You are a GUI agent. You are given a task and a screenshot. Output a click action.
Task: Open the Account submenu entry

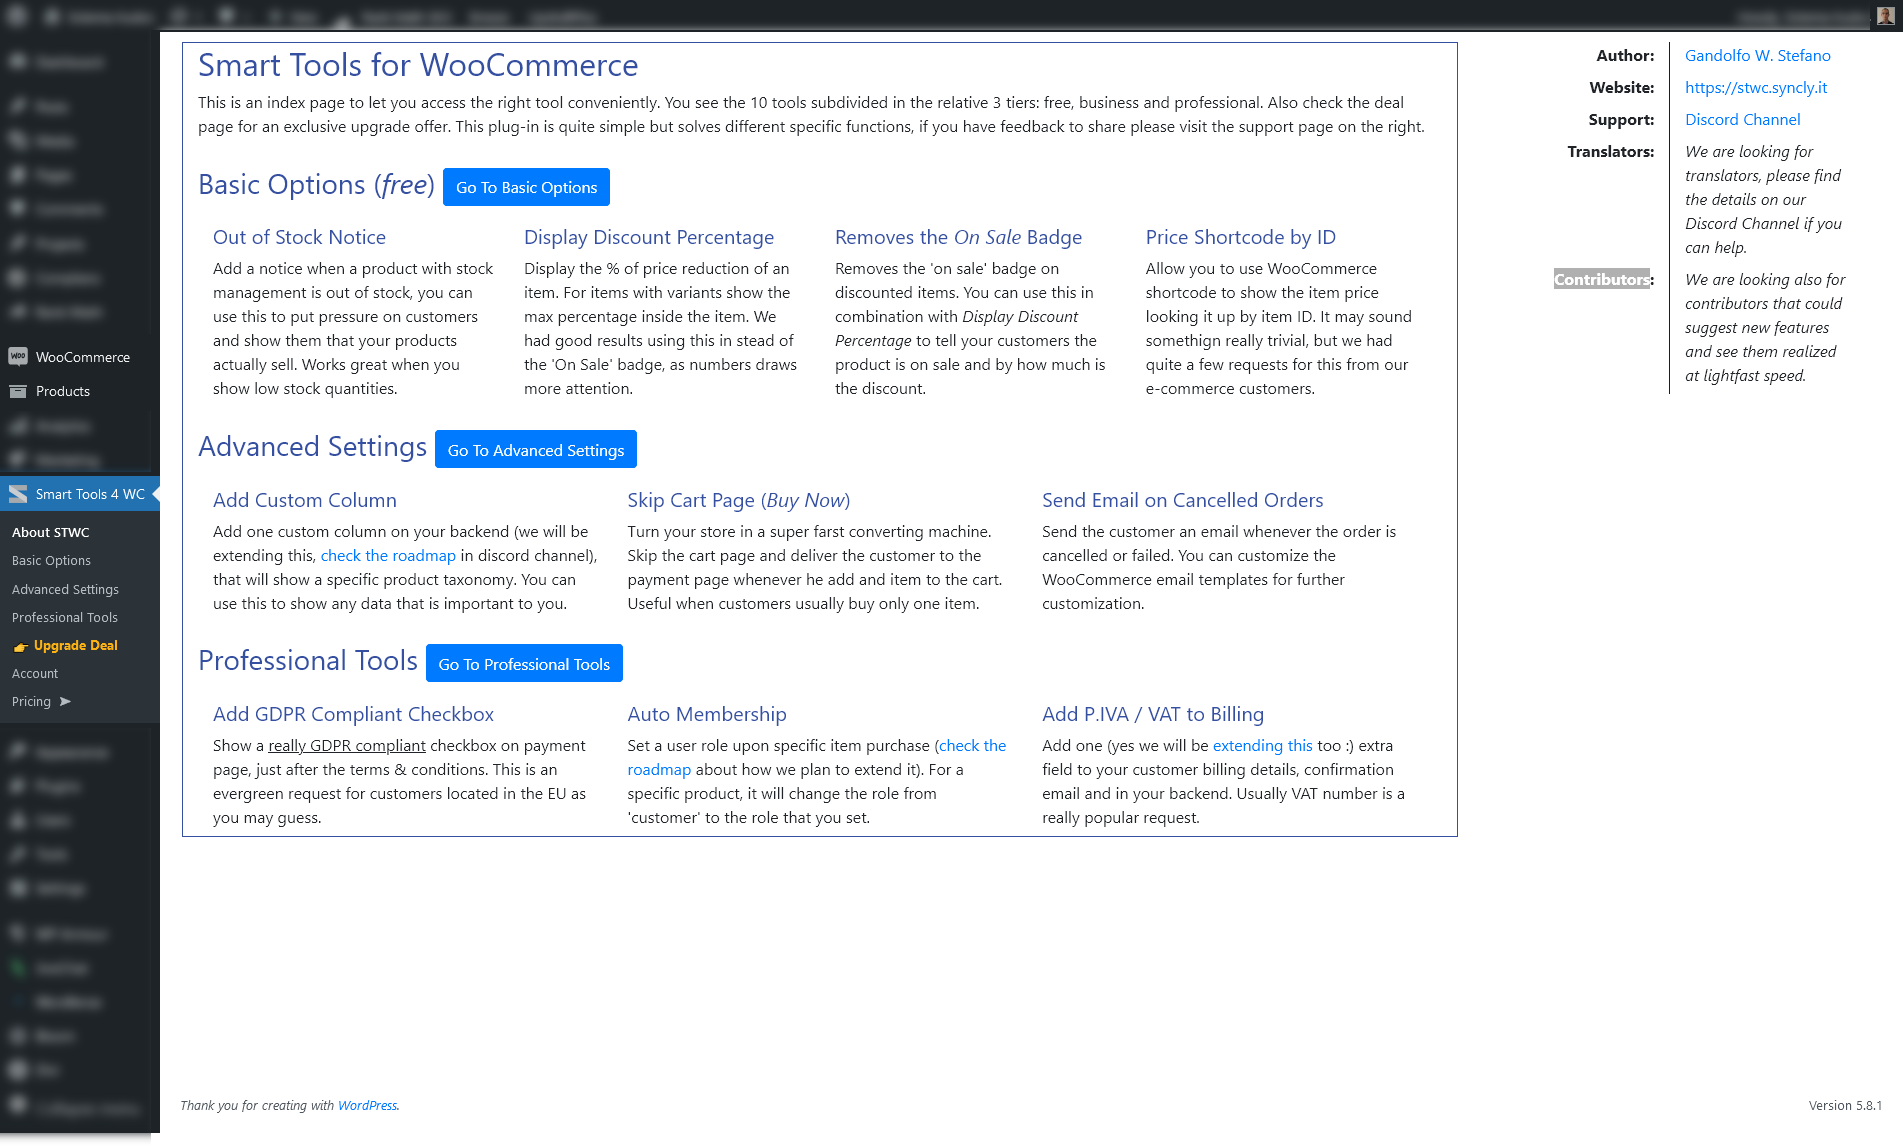point(35,674)
